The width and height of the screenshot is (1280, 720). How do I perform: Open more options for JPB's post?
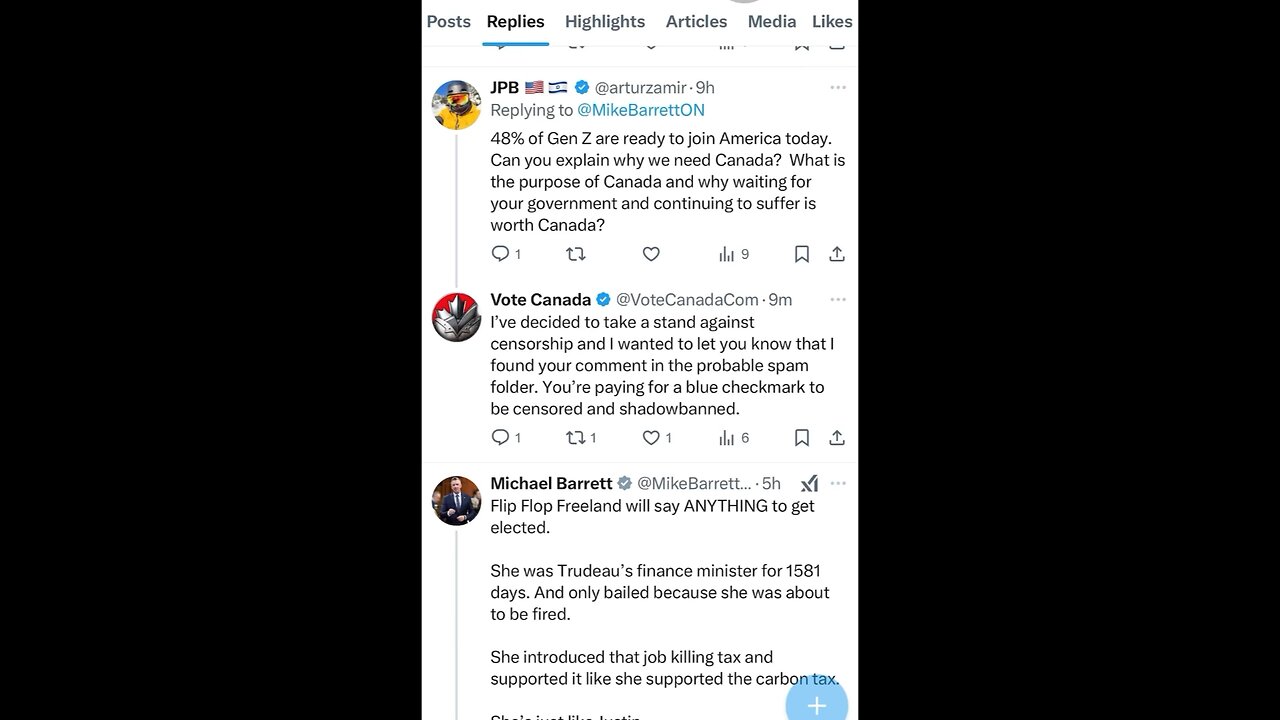point(838,88)
